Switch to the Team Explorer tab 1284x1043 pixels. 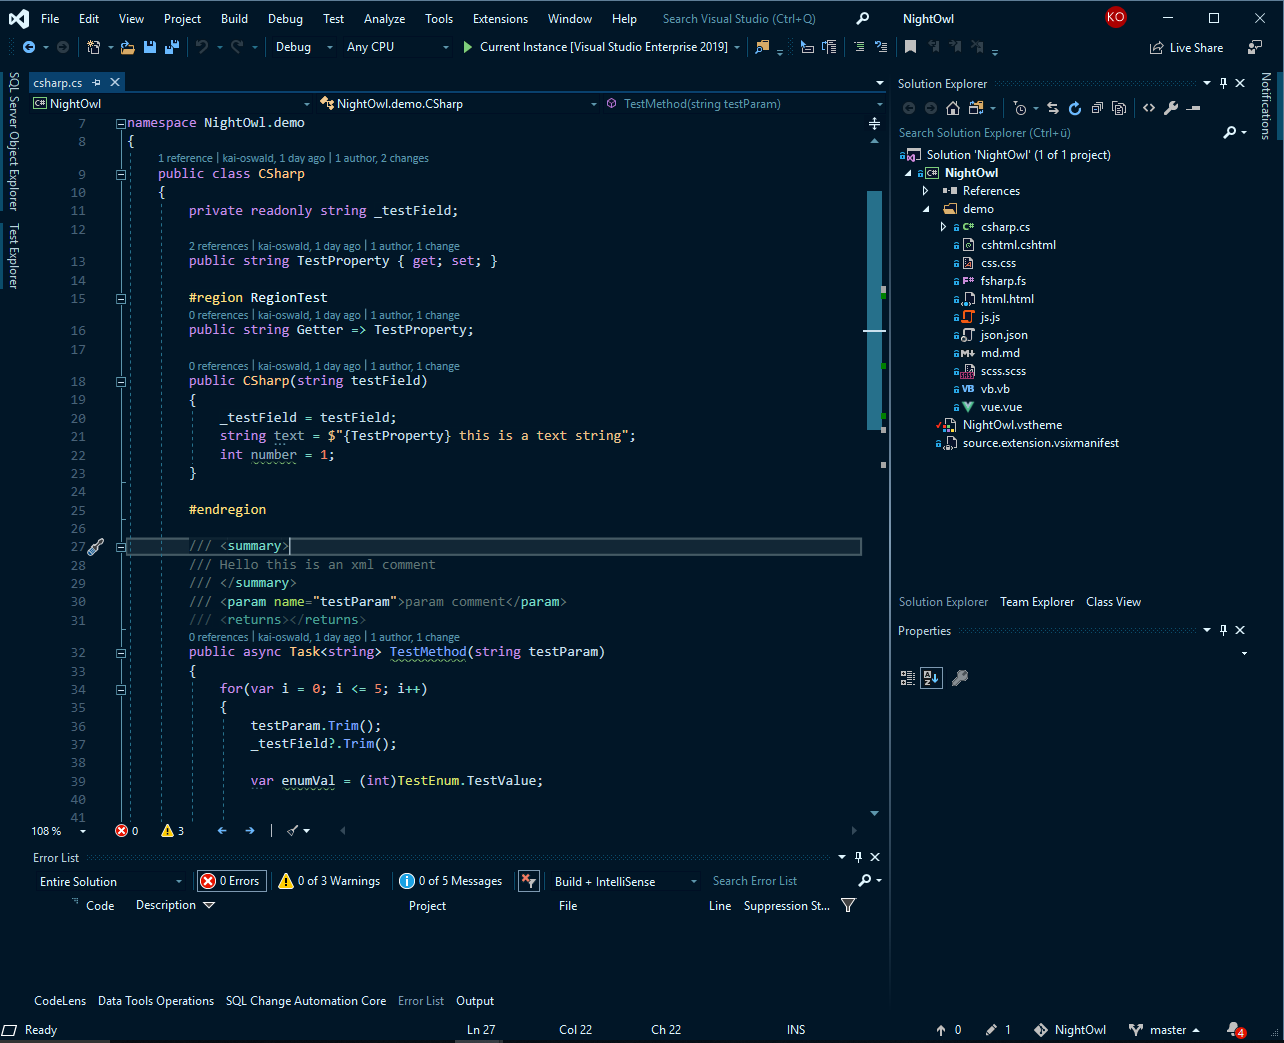tap(1037, 601)
